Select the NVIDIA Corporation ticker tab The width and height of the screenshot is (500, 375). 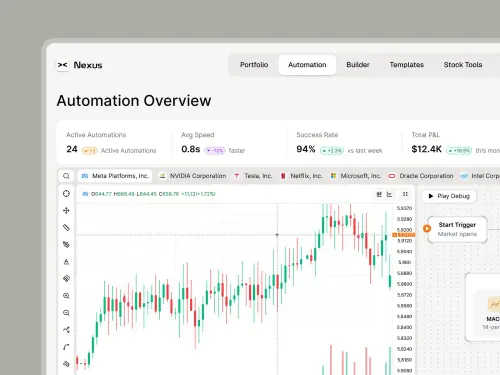click(193, 176)
